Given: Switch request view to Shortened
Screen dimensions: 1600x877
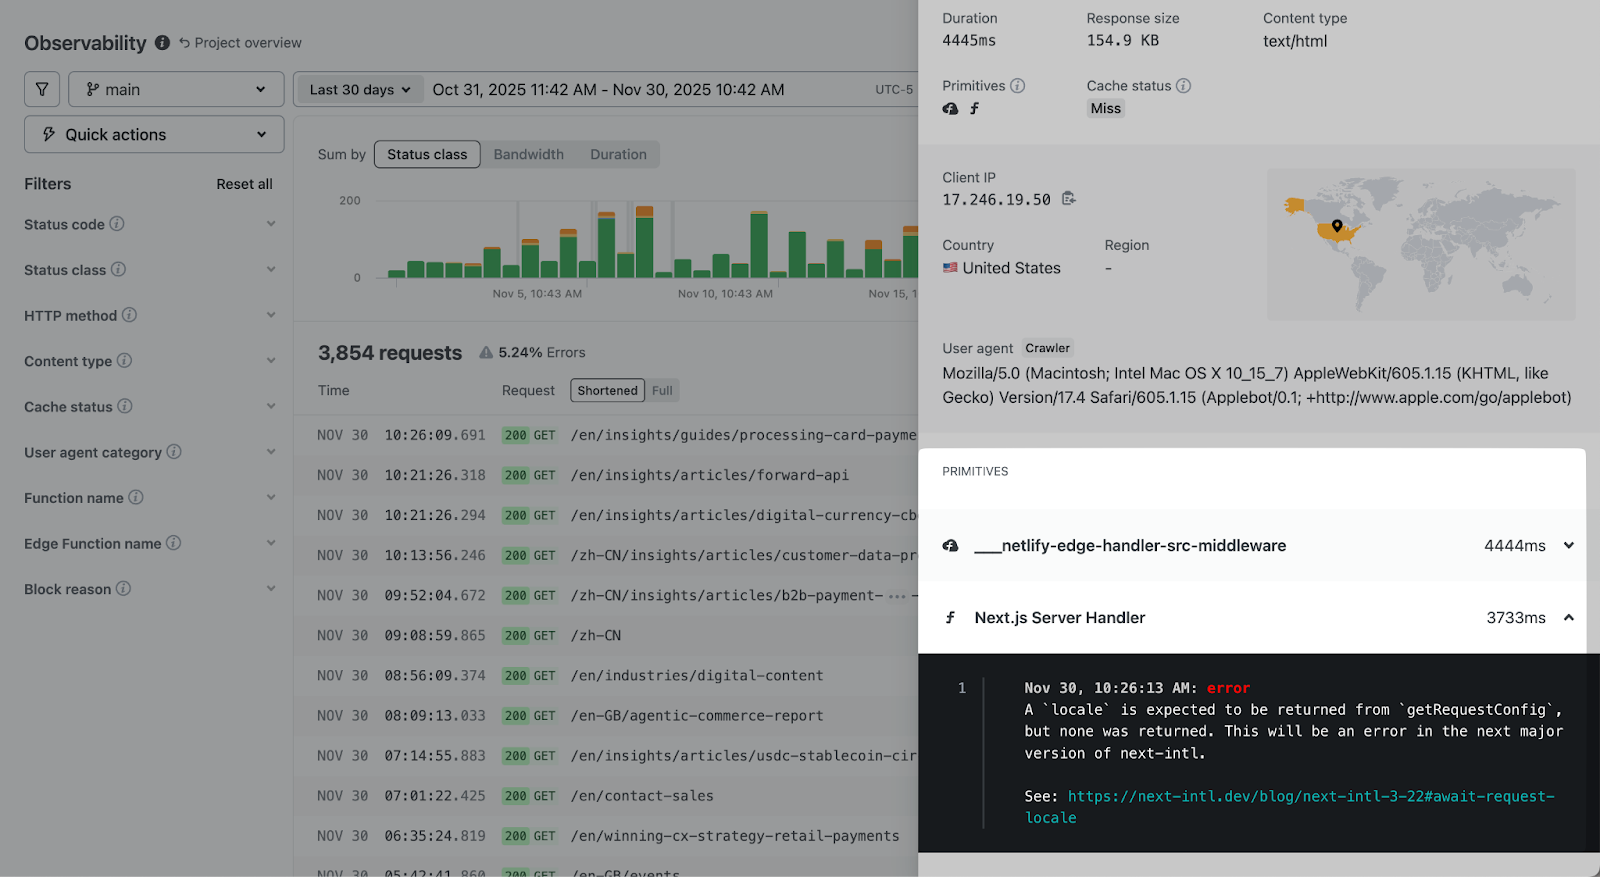Looking at the screenshot, I should (x=607, y=391).
